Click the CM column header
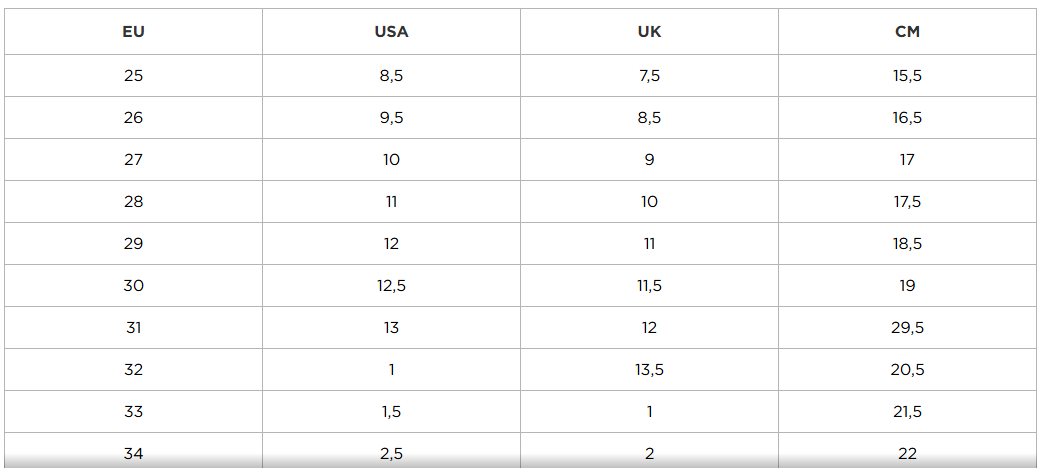This screenshot has height=475, width=1037. (907, 32)
